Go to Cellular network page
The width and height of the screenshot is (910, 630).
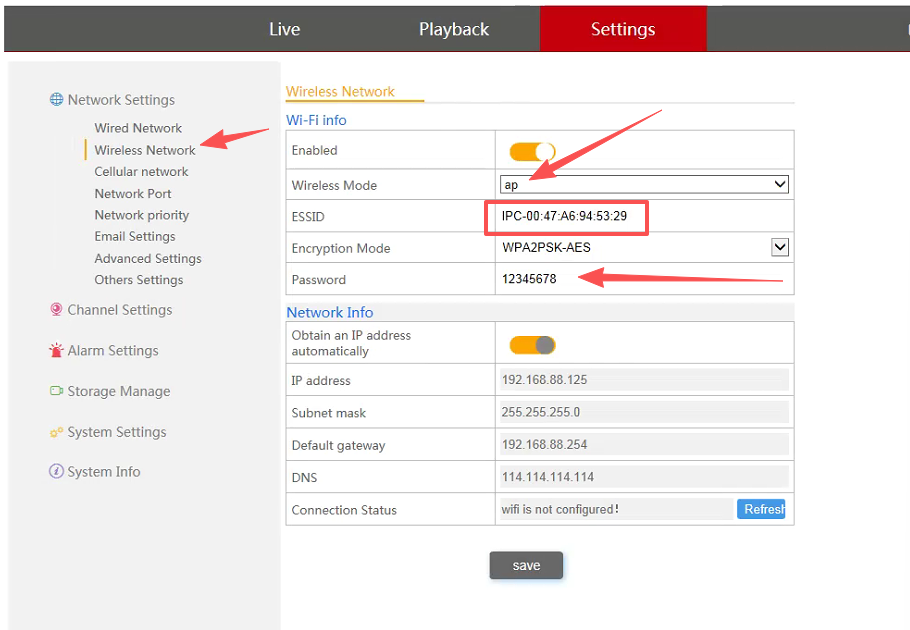click(141, 172)
